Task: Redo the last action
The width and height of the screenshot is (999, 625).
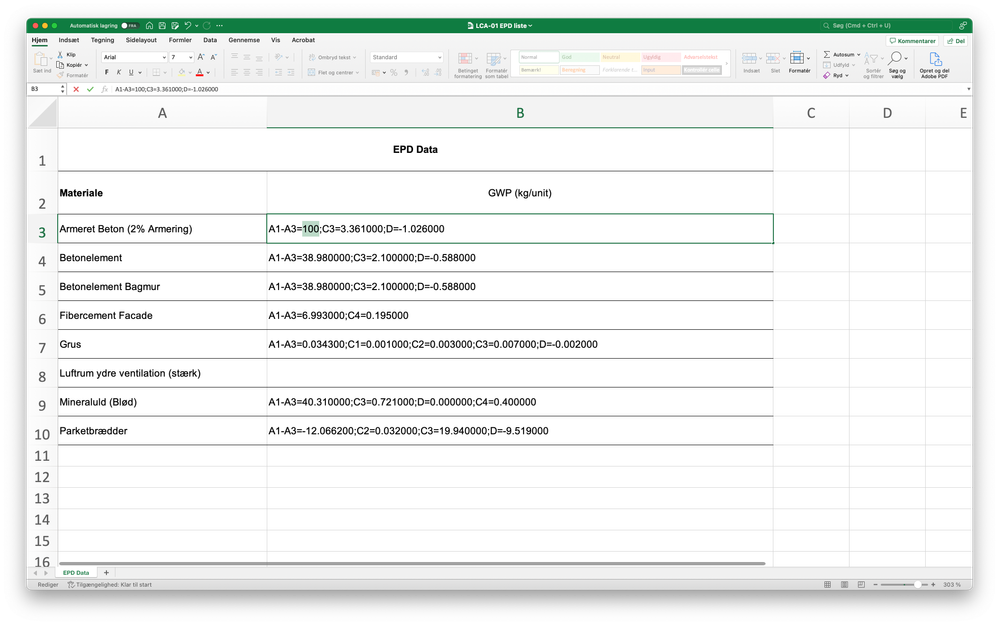Action: [206, 25]
